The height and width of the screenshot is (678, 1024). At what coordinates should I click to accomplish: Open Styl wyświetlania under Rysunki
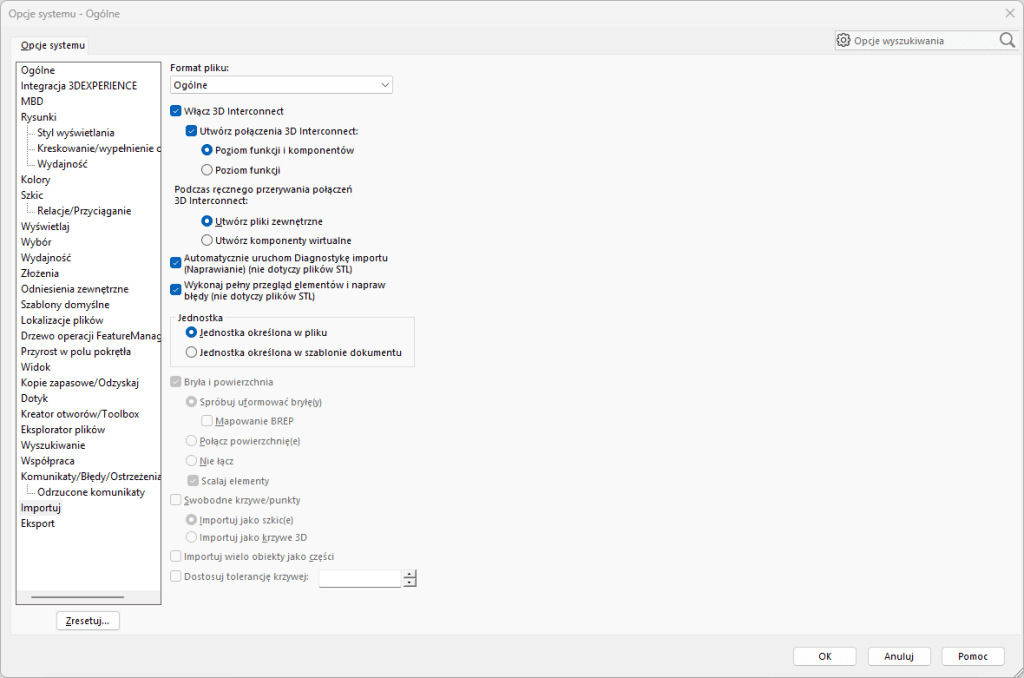tap(76, 132)
